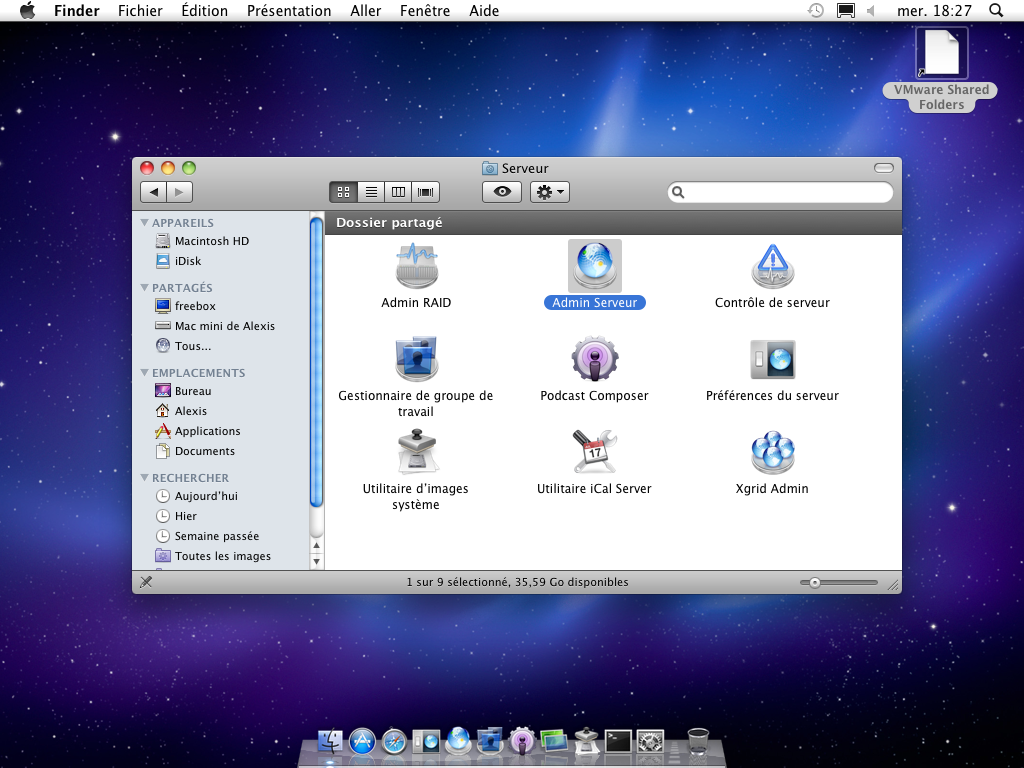Viewport: 1024px width, 768px height.
Task: Collapse the EMPLACEMENTS sidebar section
Action: pos(144,372)
